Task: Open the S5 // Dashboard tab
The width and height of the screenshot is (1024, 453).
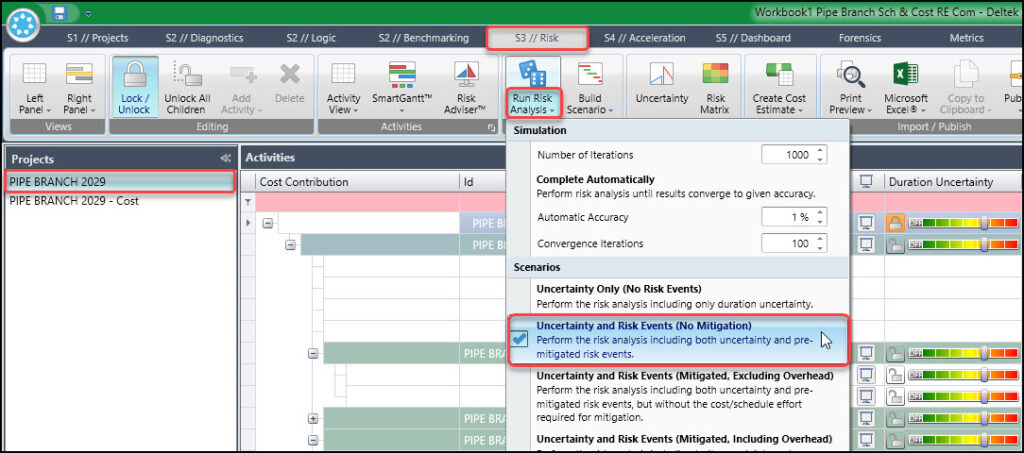Action: tap(753, 38)
